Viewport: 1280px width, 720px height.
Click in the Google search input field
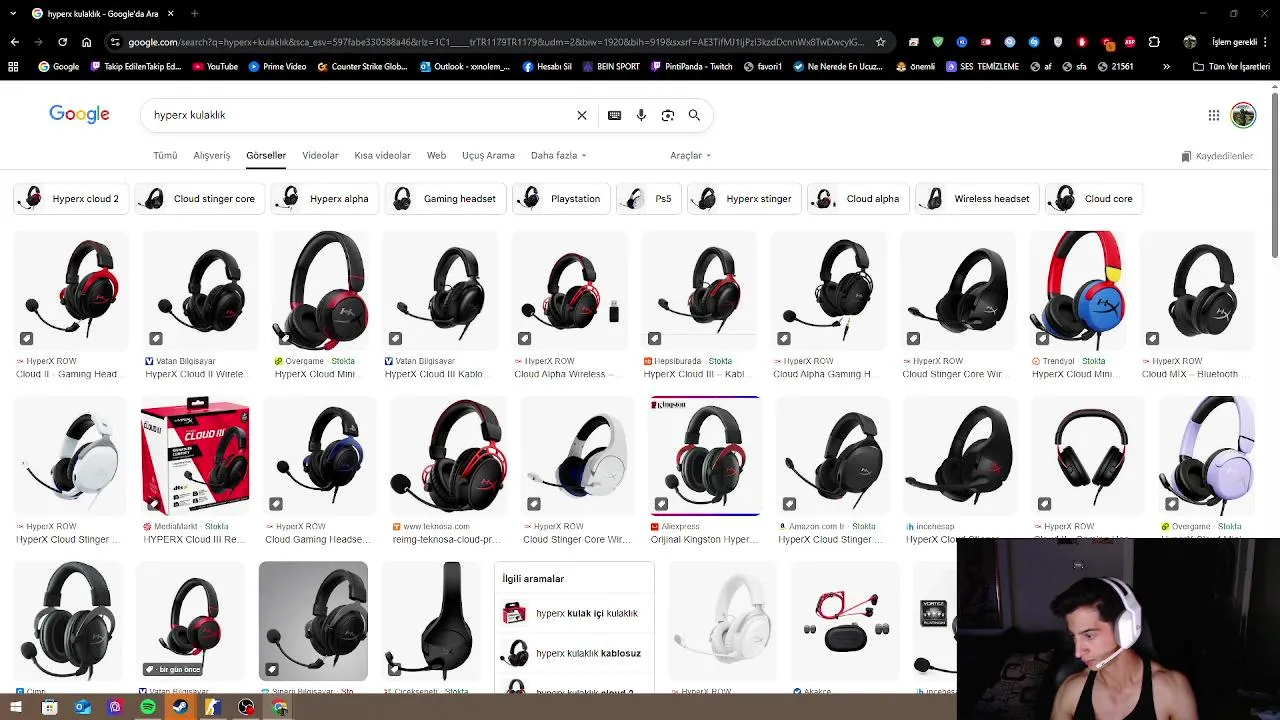tap(360, 115)
